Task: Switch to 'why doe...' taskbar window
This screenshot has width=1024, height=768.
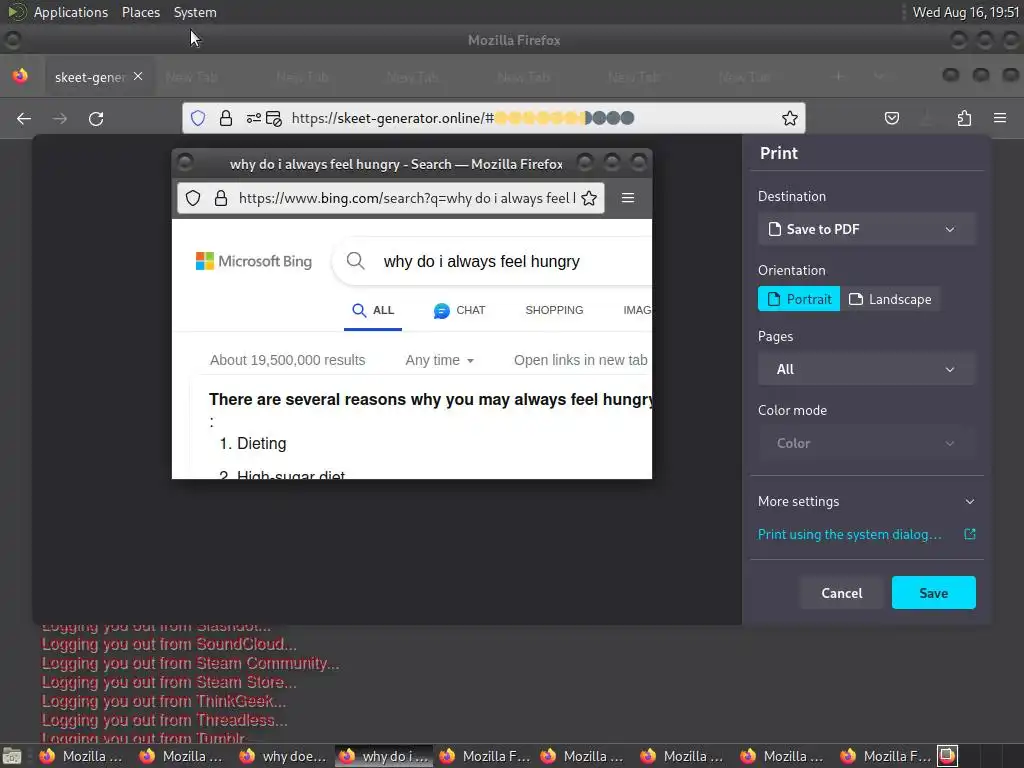Action: [x=283, y=756]
